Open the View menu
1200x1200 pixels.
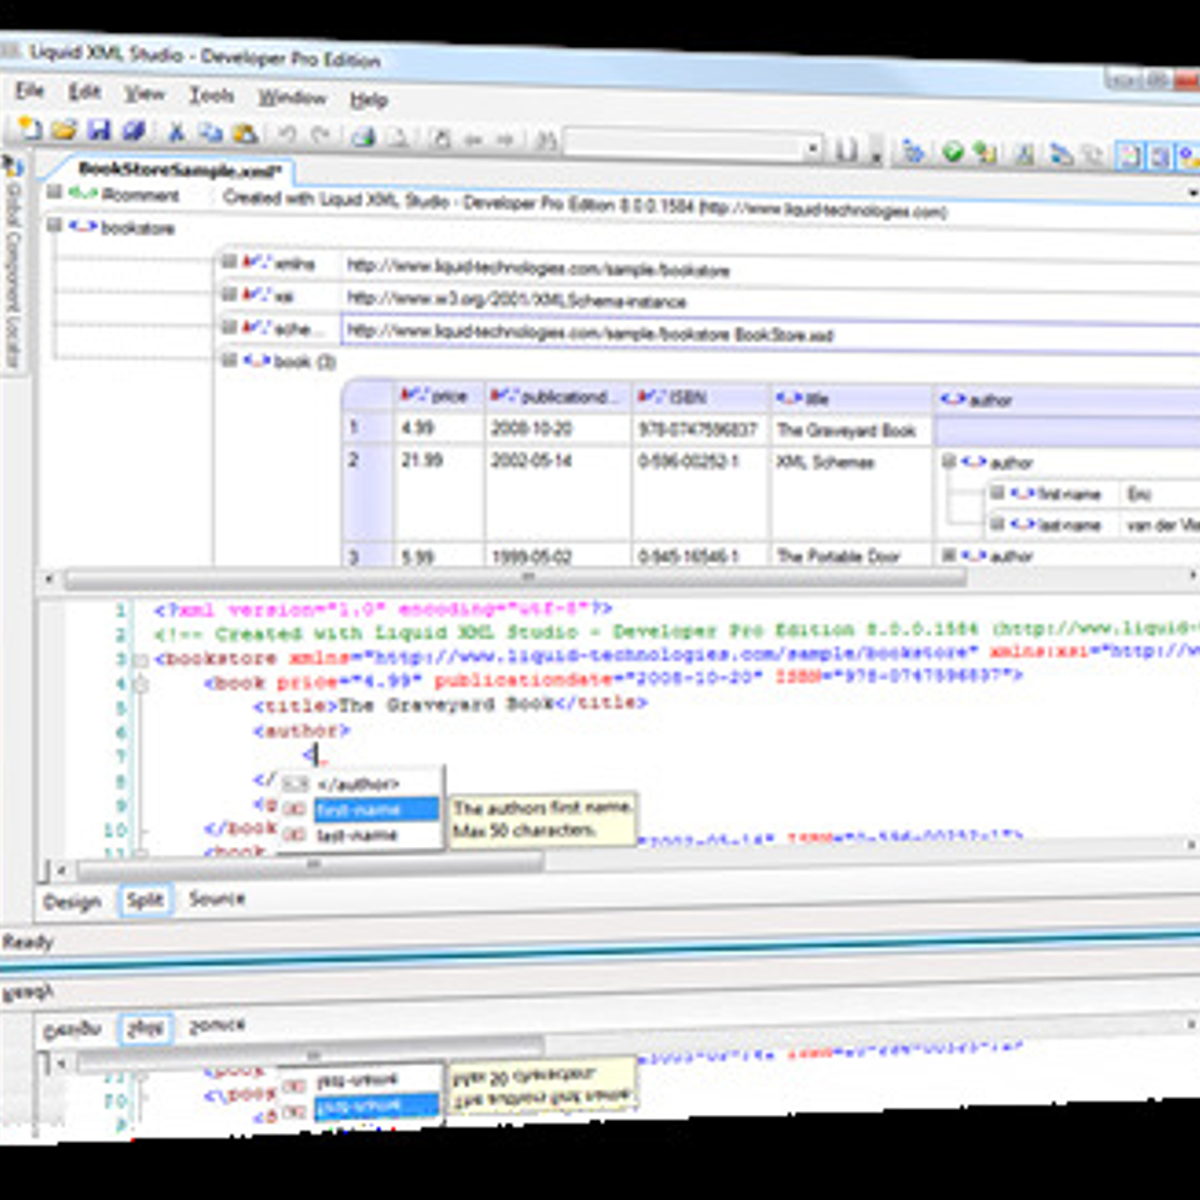144,94
